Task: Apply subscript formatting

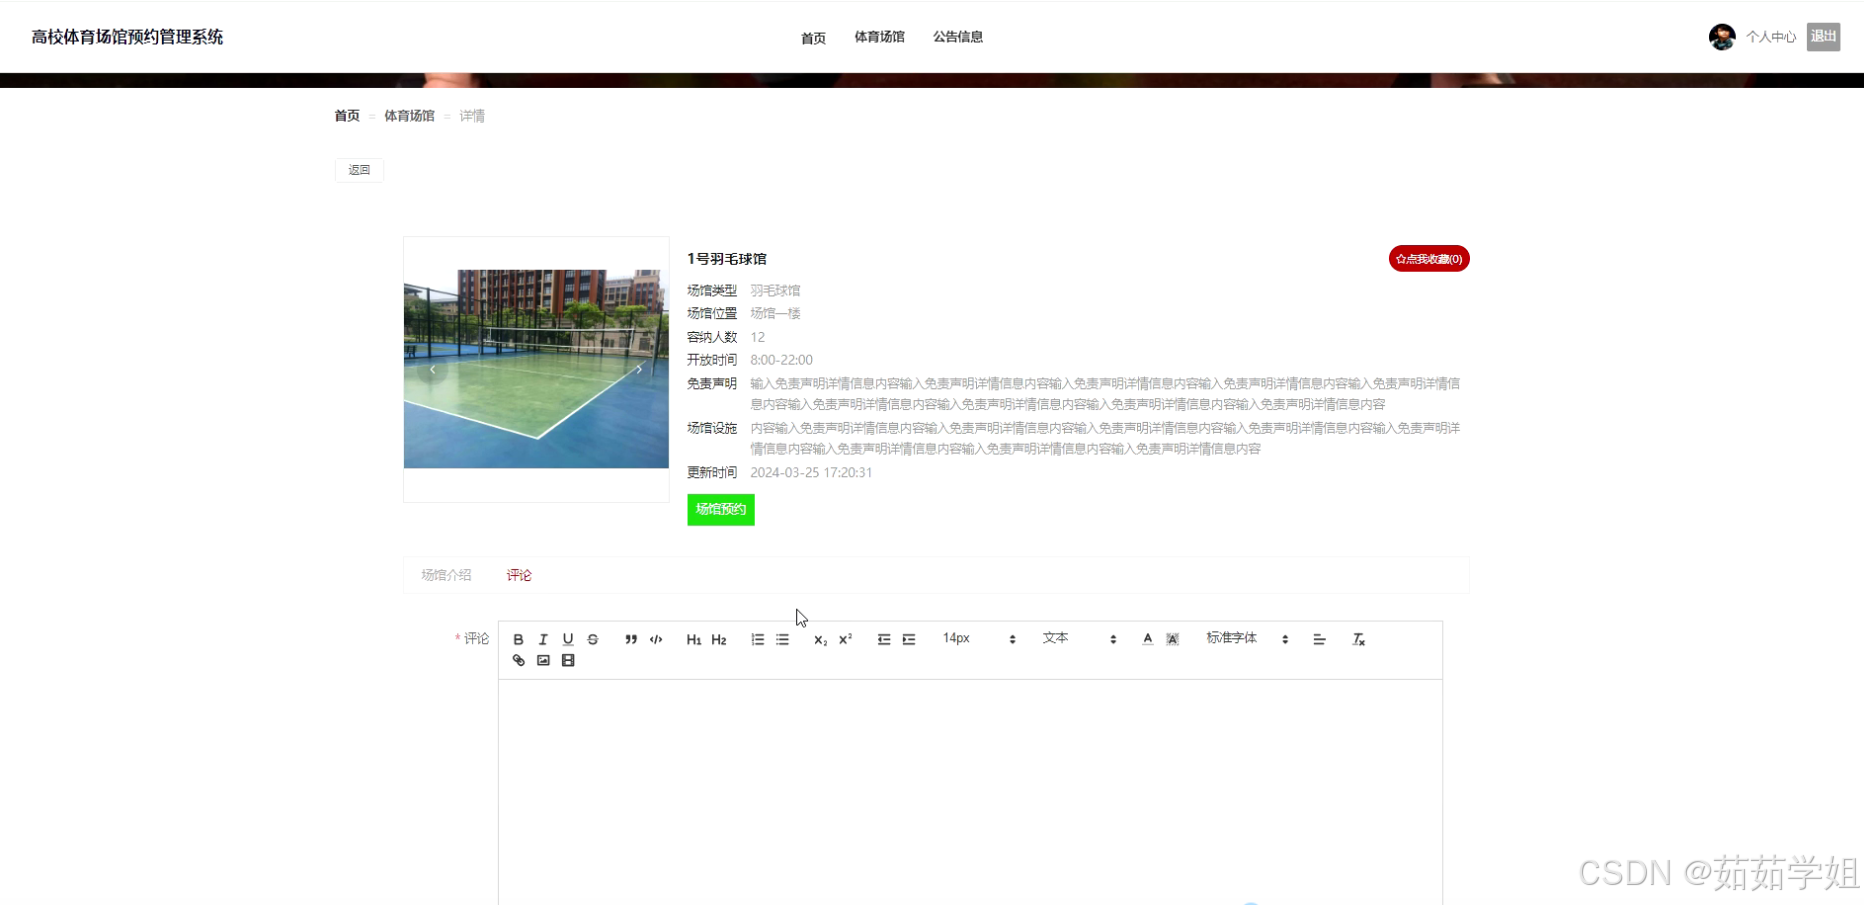Action: (x=821, y=639)
